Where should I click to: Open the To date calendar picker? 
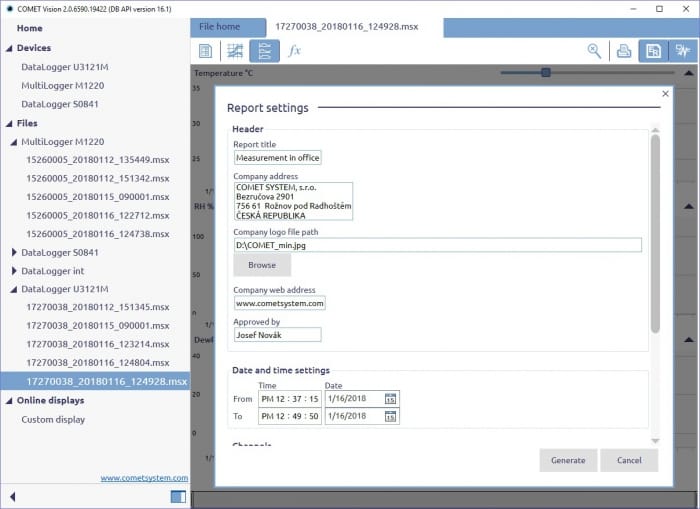click(390, 416)
